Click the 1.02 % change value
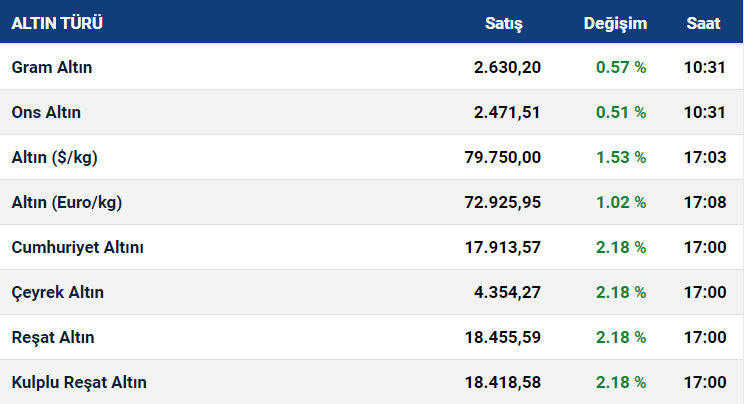744x404 pixels. (621, 202)
